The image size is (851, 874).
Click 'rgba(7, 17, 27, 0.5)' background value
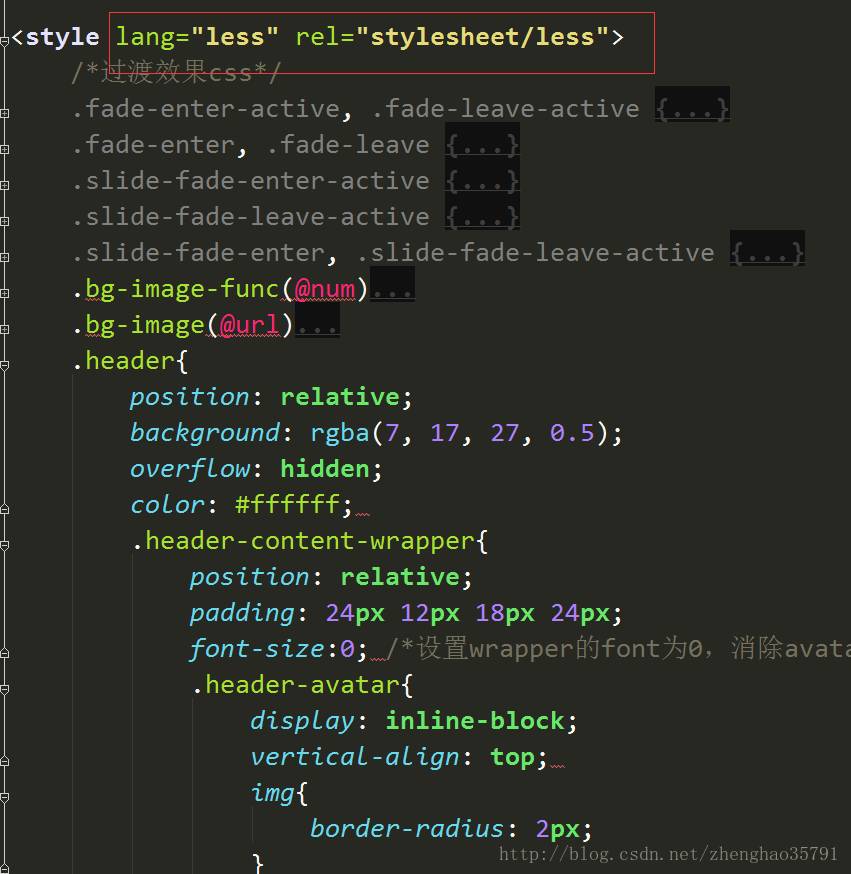click(x=459, y=433)
